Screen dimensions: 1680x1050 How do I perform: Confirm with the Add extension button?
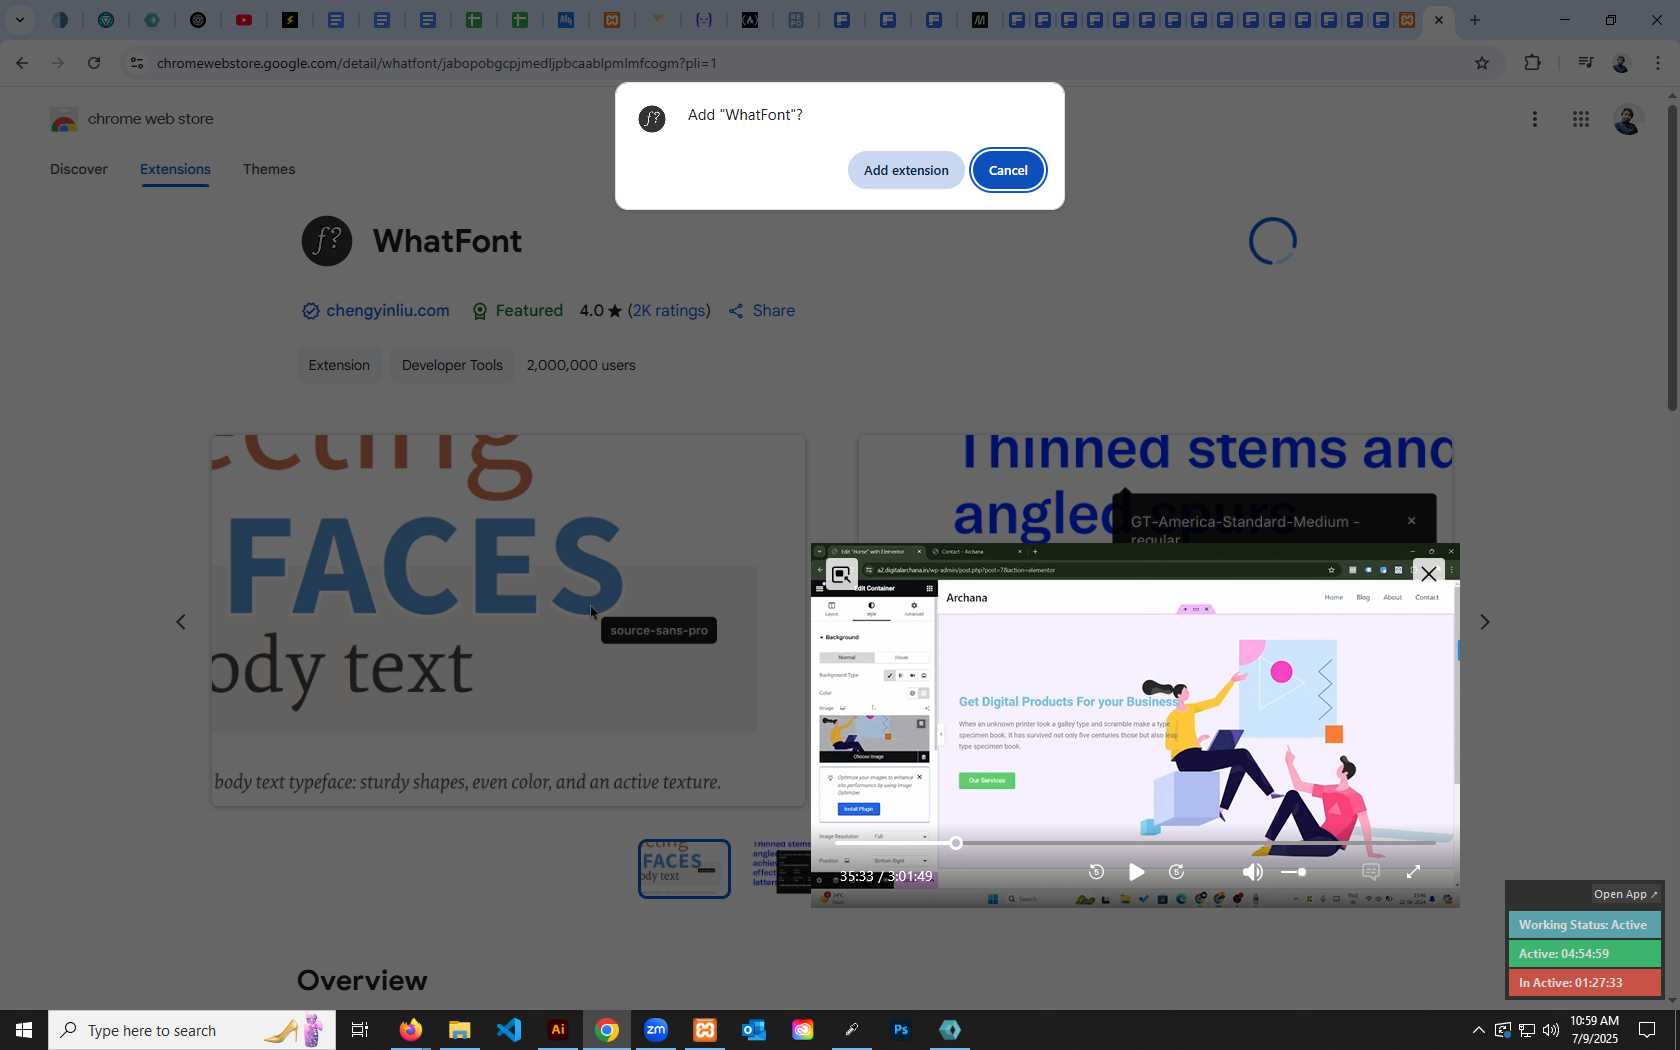tap(906, 170)
